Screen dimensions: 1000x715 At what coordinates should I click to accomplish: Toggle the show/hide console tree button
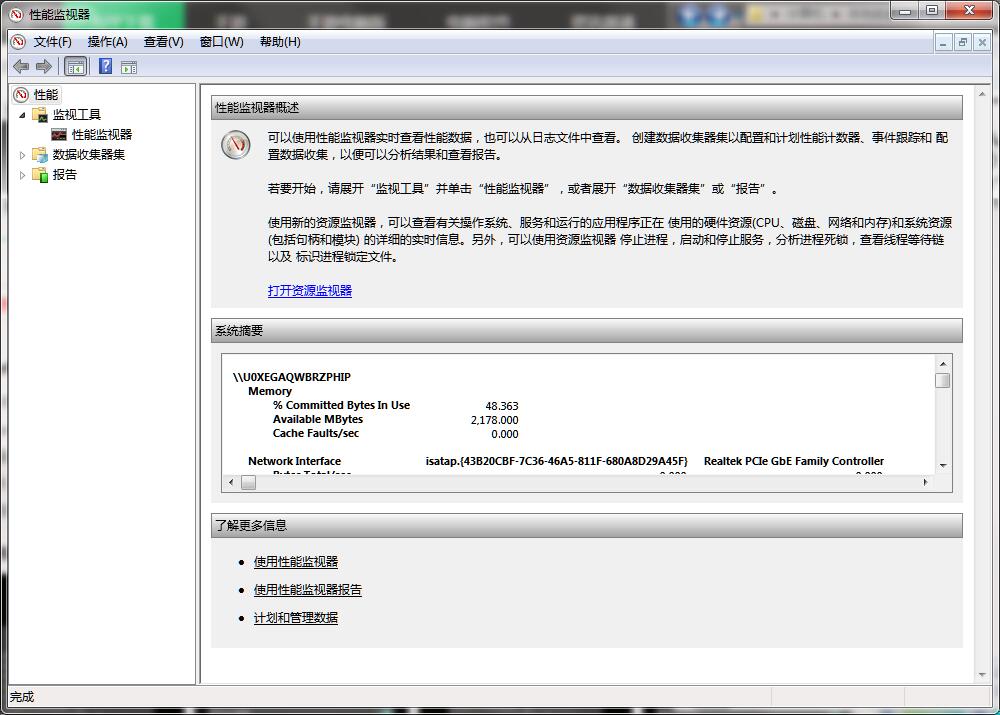tap(75, 66)
